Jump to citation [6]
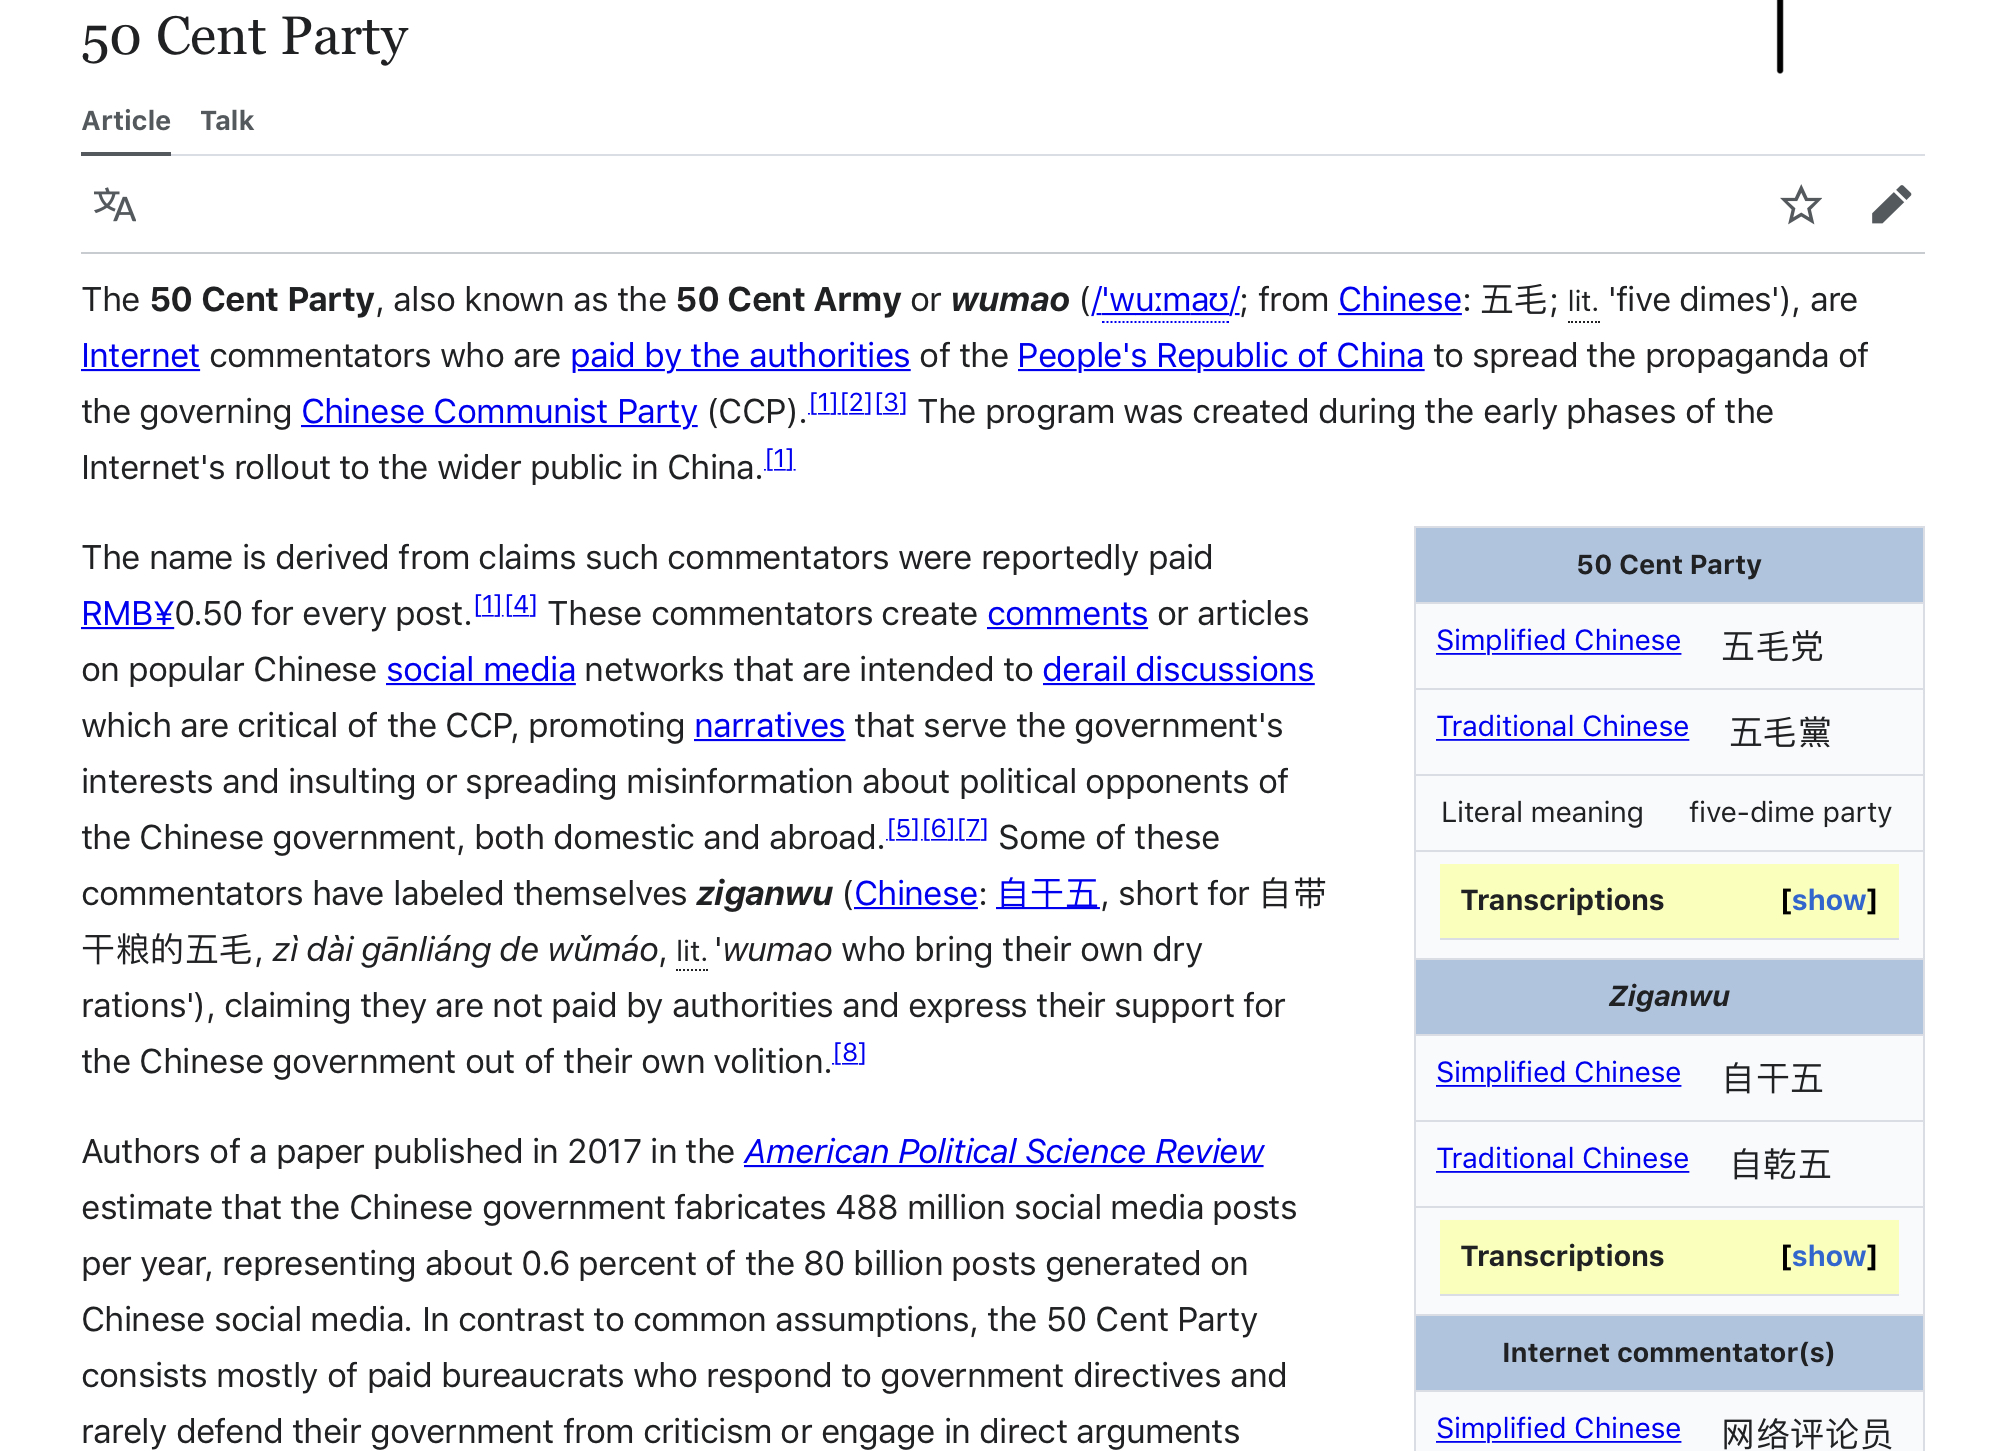 (x=938, y=828)
